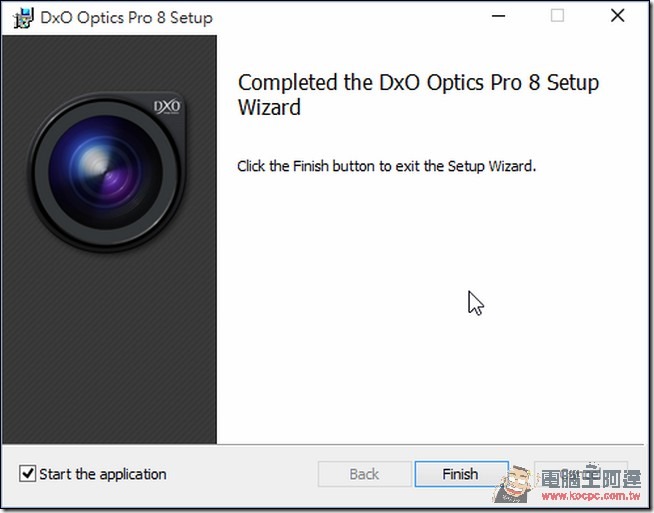Click the disabled Back button
Screen dimensions: 654x513
pos(365,474)
